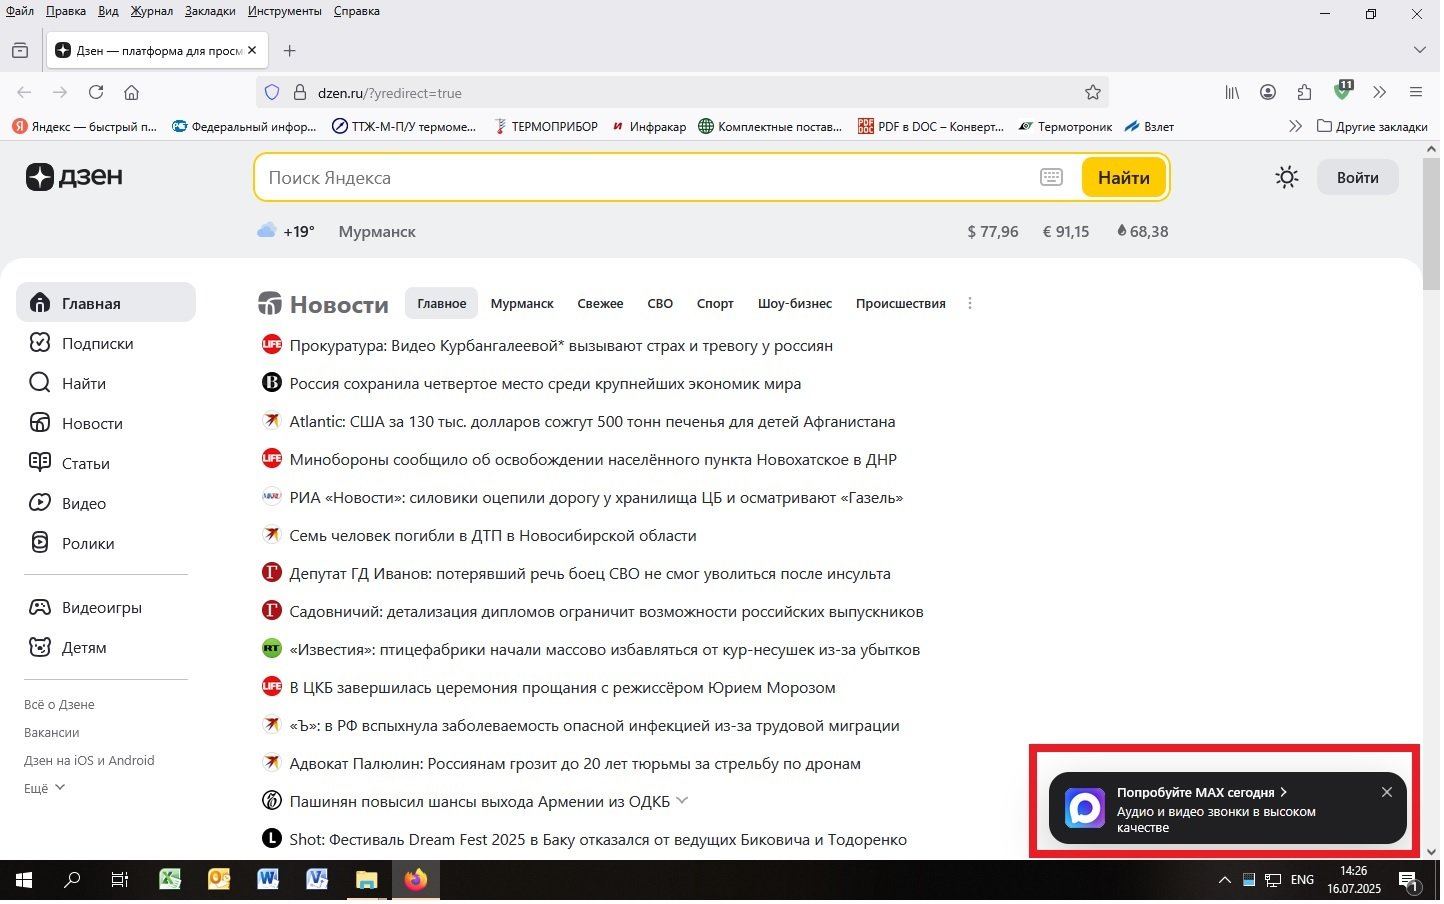The image size is (1444, 904).
Task: Click the Дзен logo
Action: pyautogui.click(x=74, y=177)
